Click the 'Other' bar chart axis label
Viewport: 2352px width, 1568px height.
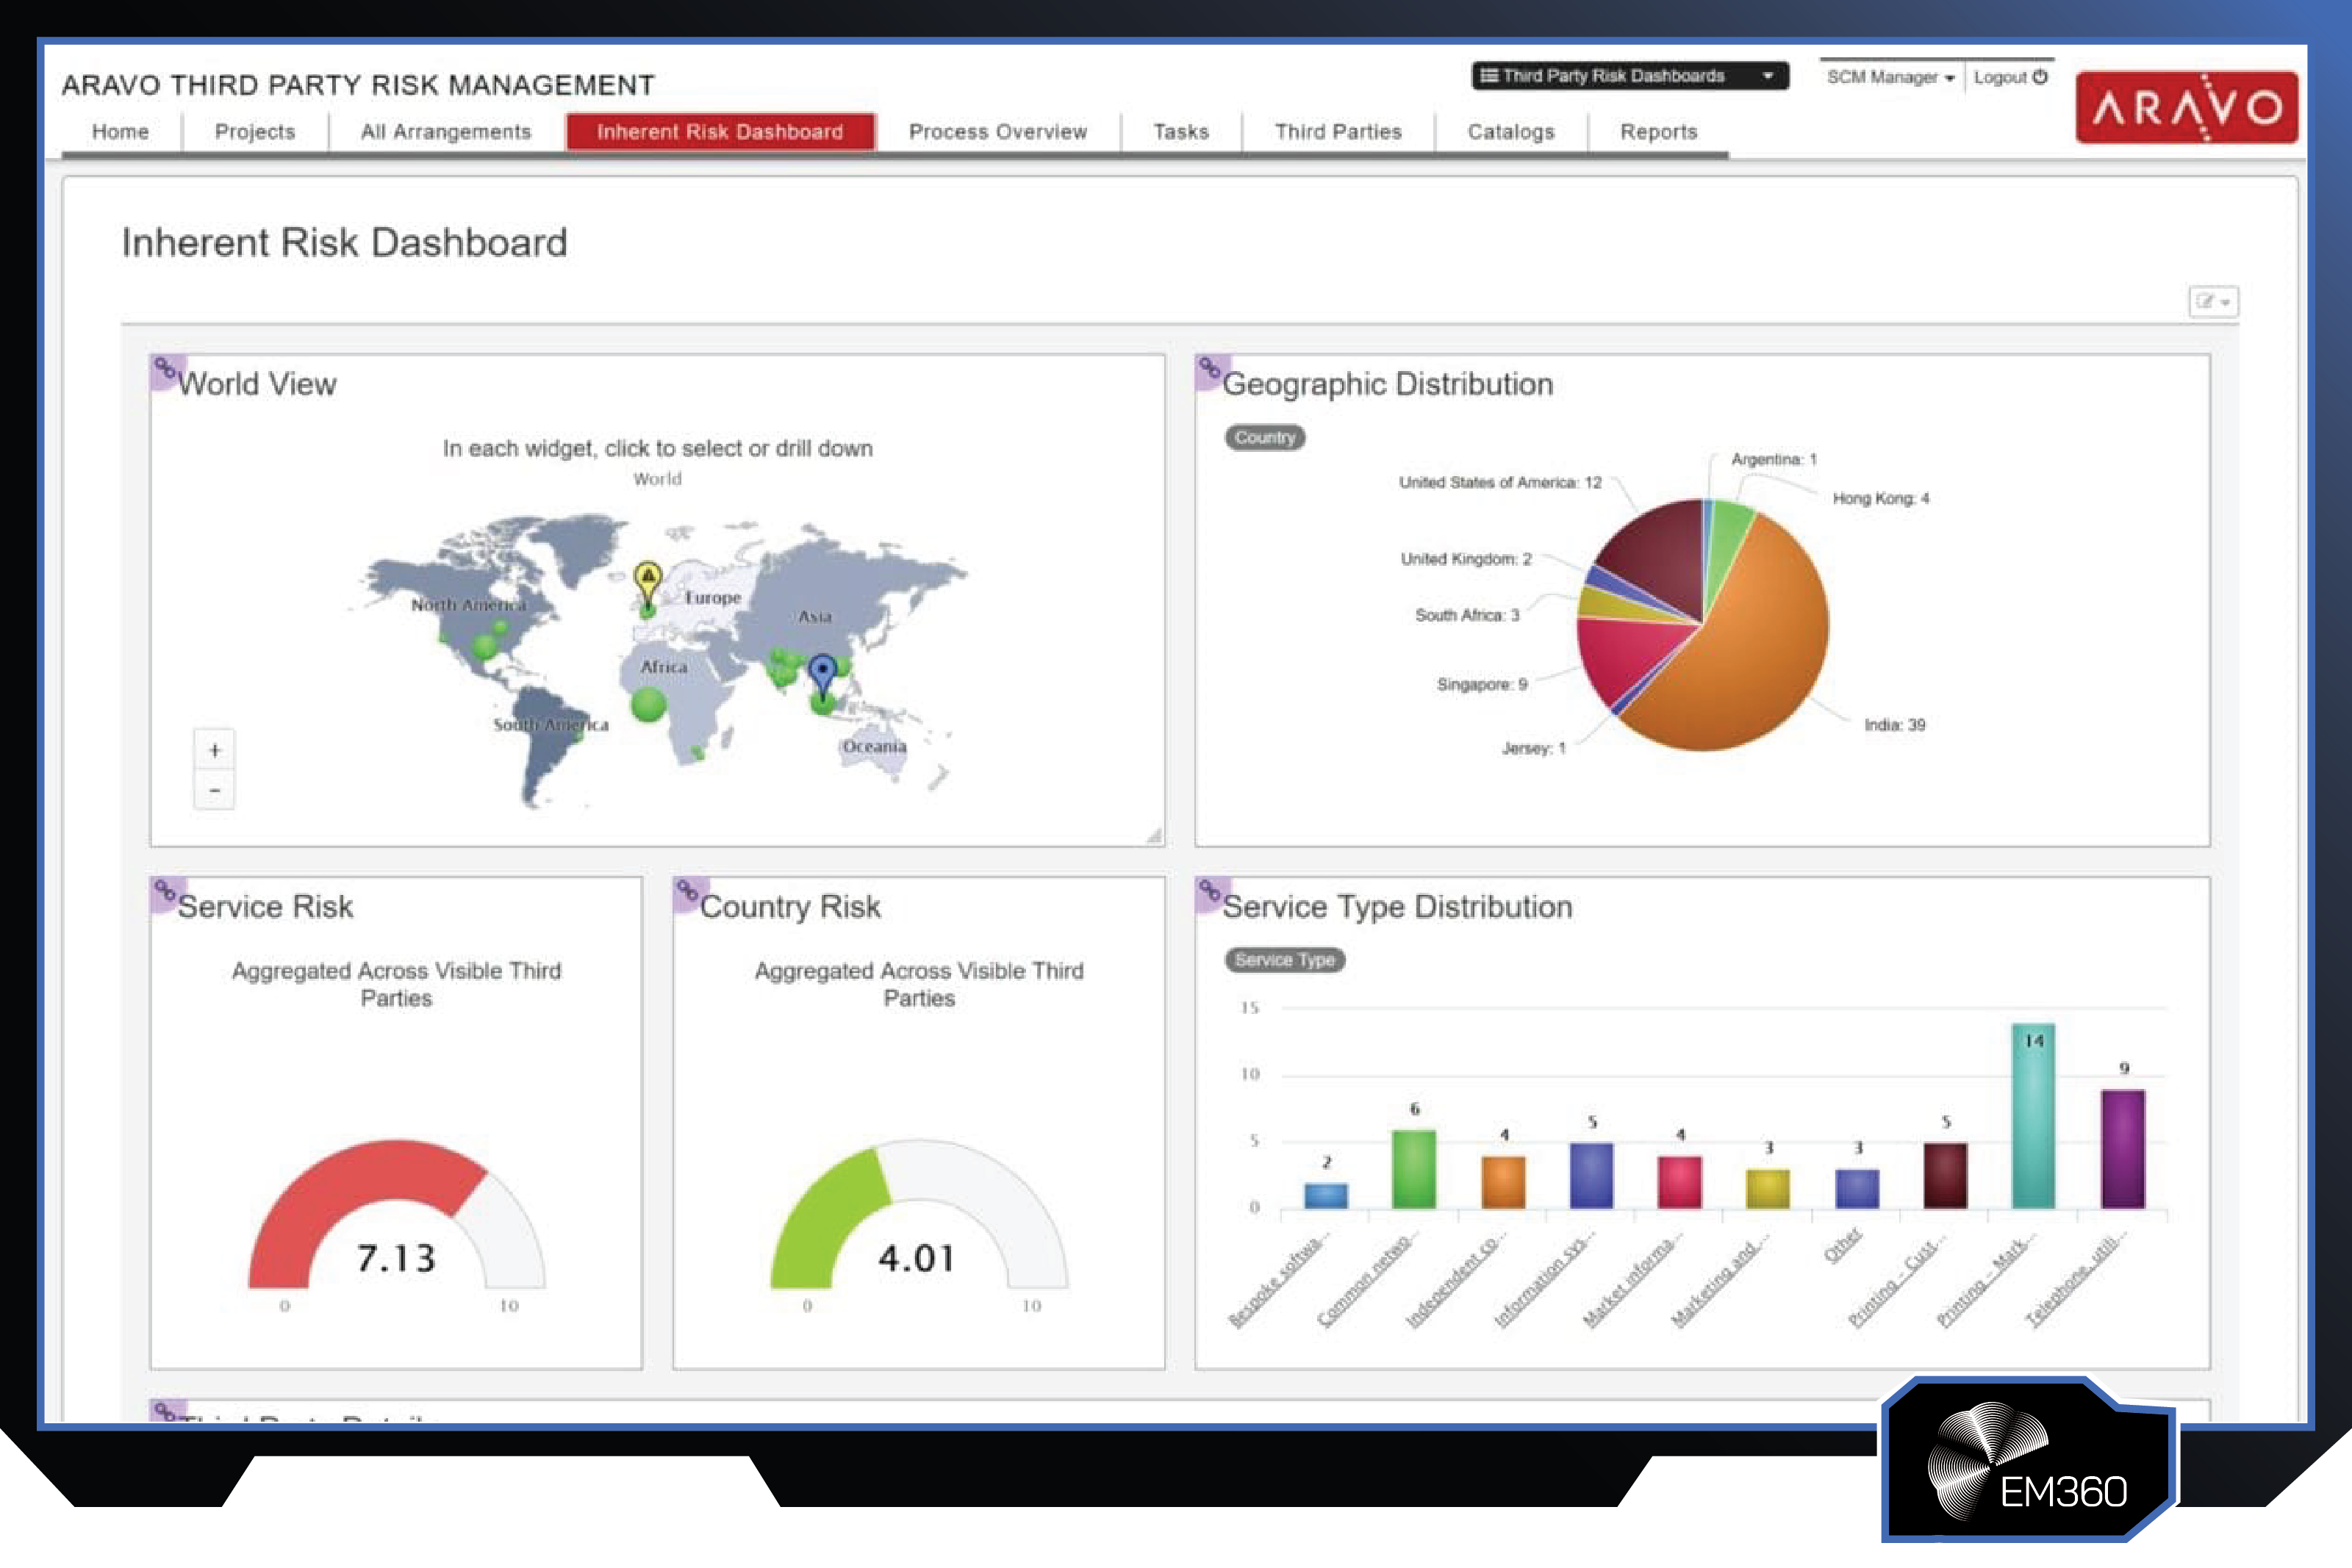pos(1842,1246)
